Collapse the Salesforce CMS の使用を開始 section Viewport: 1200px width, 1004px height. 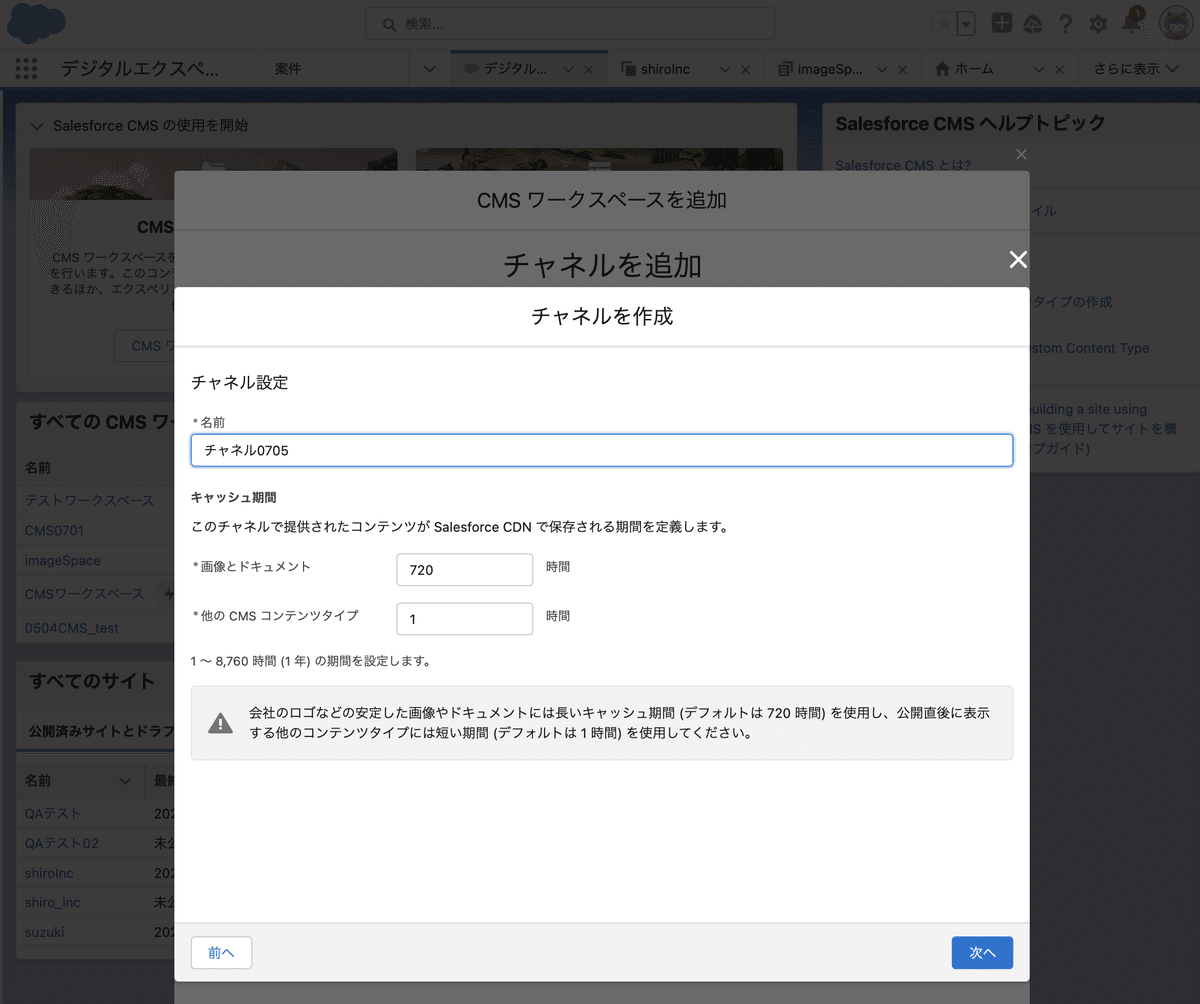point(37,126)
